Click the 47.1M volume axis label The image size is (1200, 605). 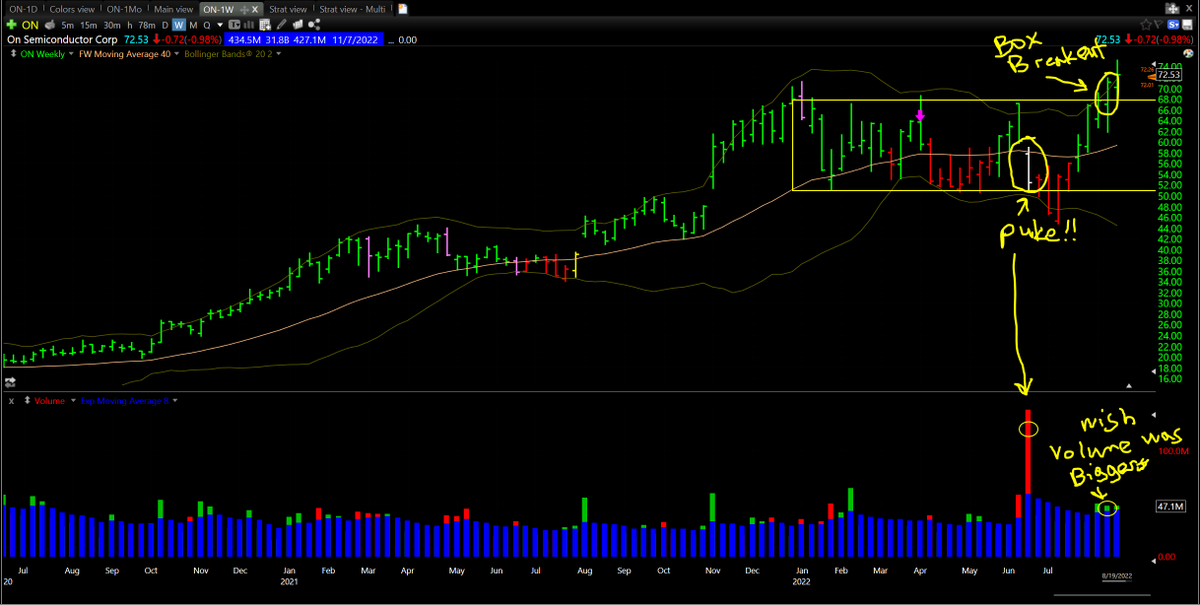(x=1169, y=507)
